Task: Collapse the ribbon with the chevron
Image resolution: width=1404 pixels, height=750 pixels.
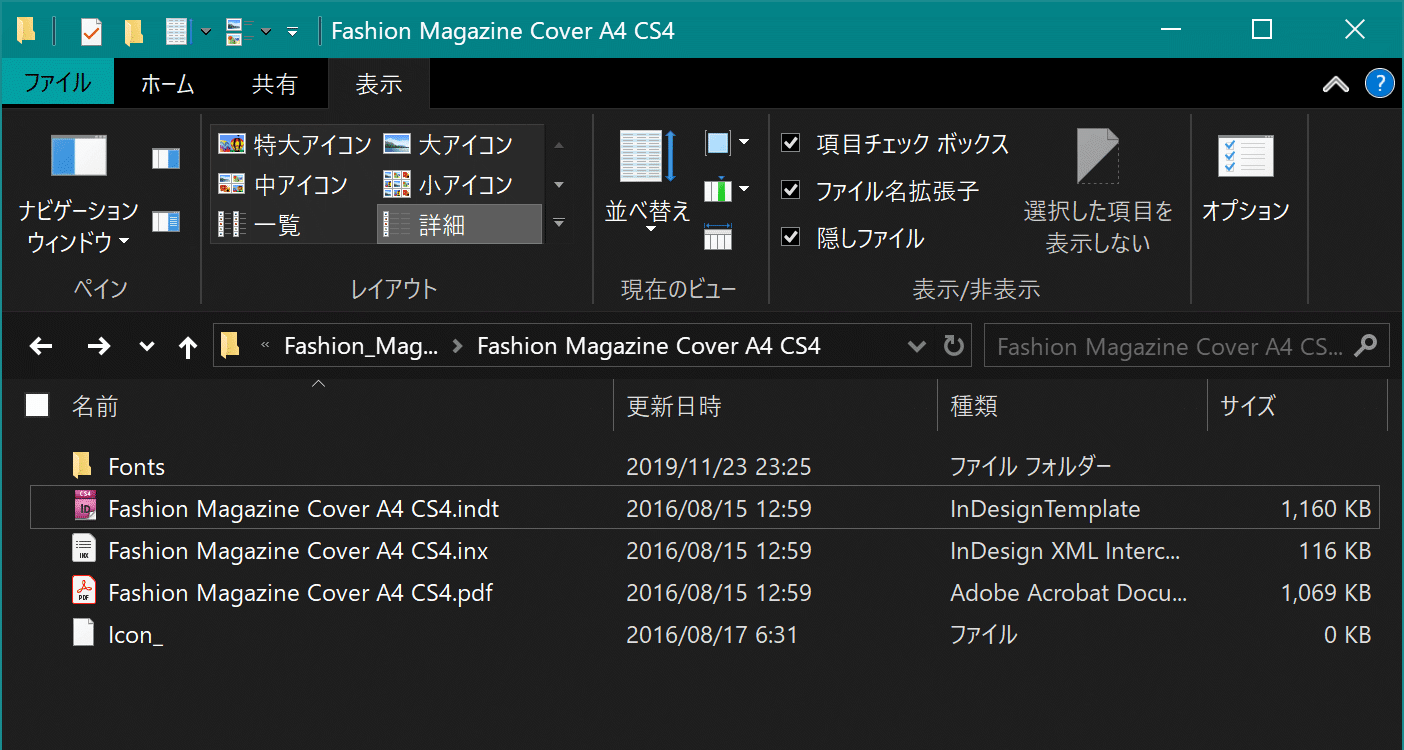Action: pyautogui.click(x=1336, y=85)
